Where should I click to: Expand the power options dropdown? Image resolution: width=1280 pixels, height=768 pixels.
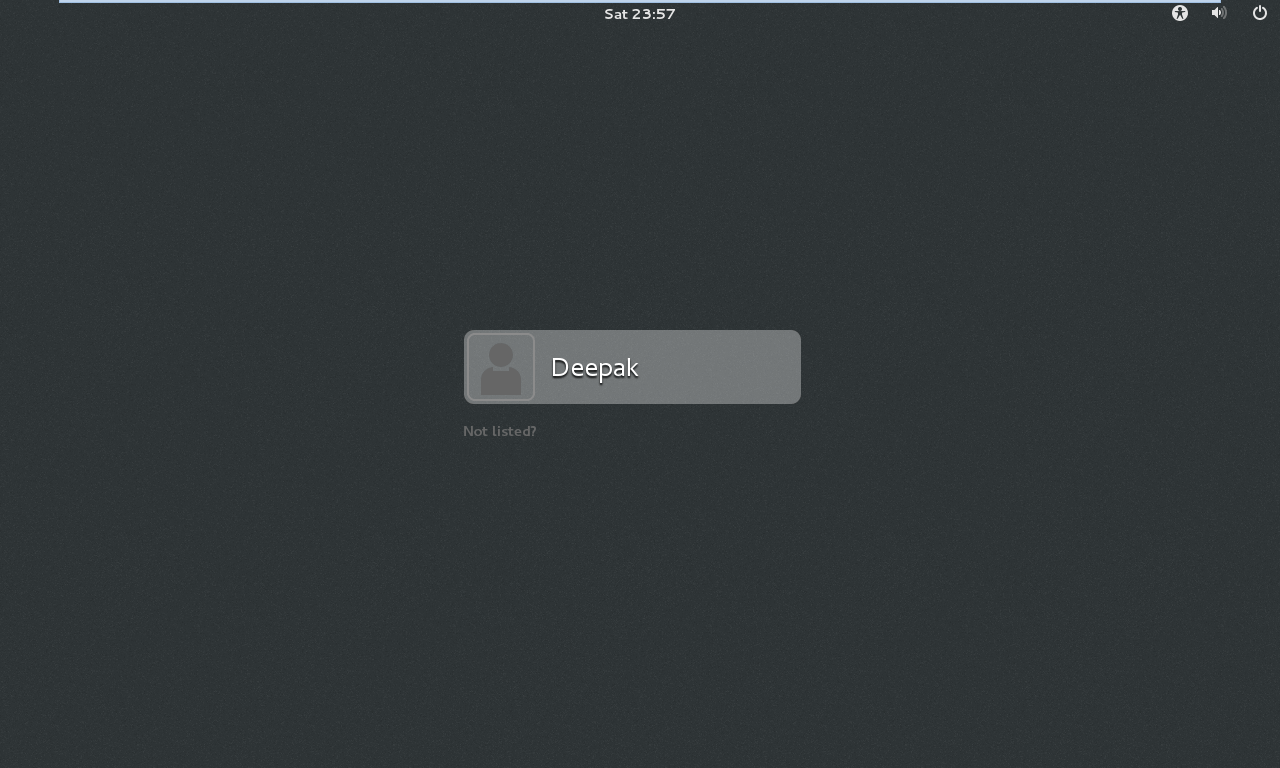pyautogui.click(x=1260, y=13)
